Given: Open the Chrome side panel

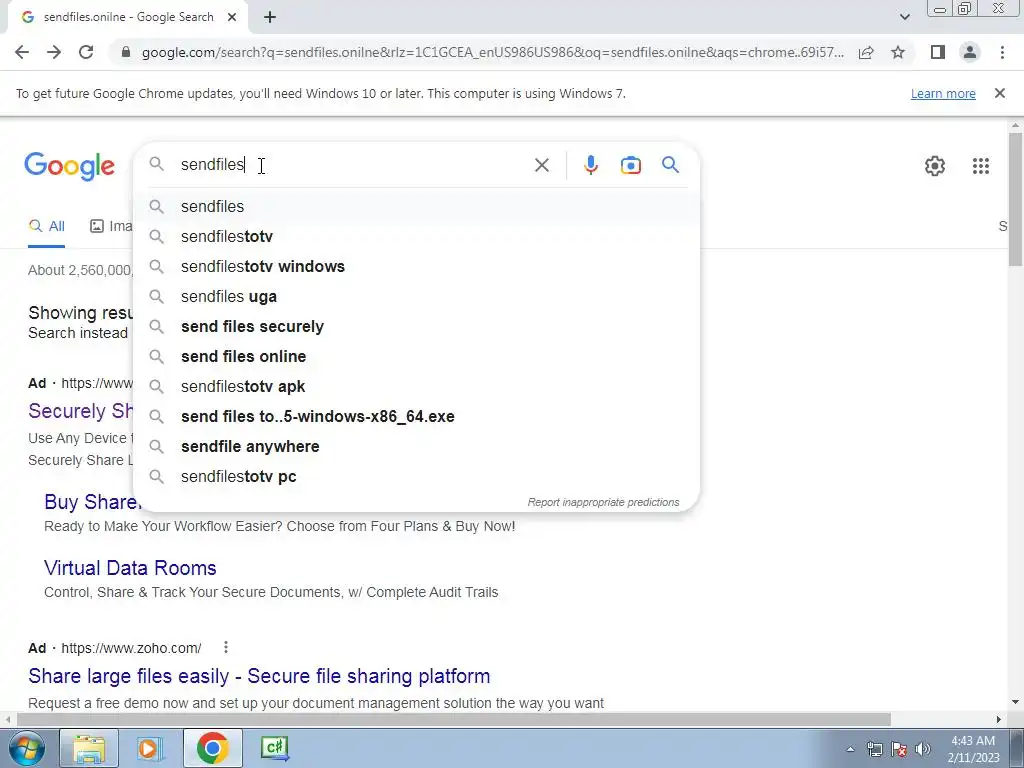Looking at the screenshot, I should (938, 52).
